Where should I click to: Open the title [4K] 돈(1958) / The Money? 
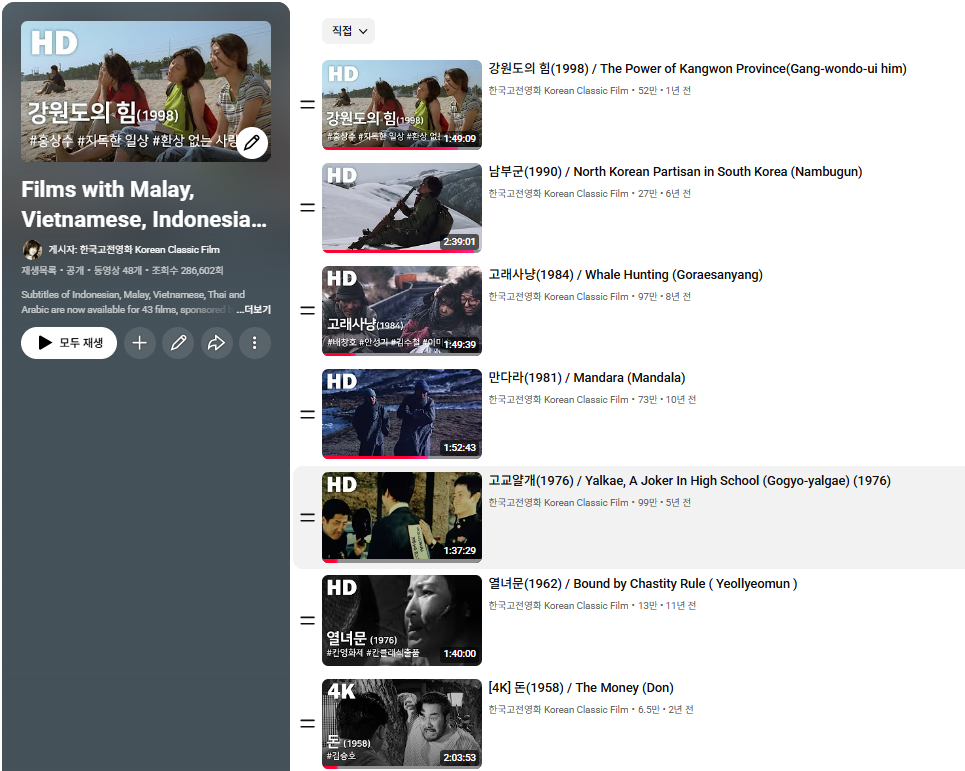pos(581,688)
